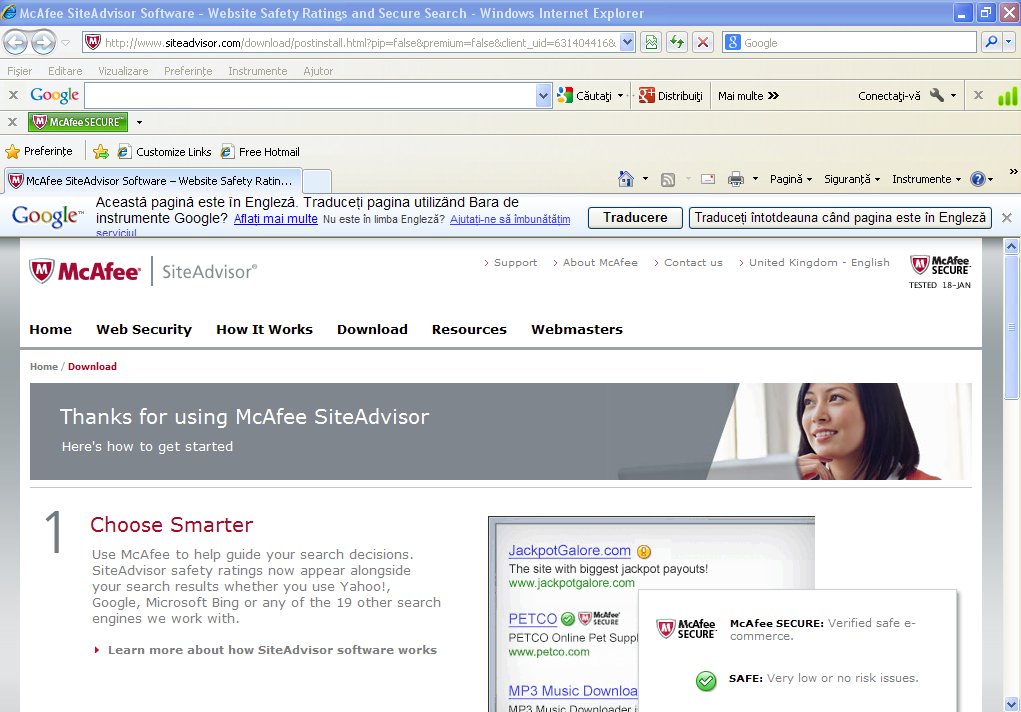Viewport: 1021px width, 712px height.
Task: Open the How It Works nav item
Action: pos(264,330)
